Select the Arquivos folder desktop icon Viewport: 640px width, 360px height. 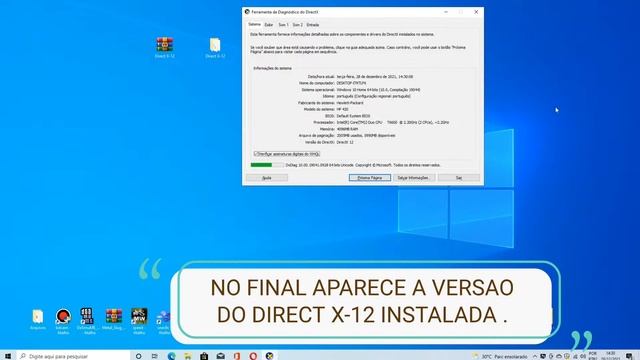pyautogui.click(x=38, y=319)
